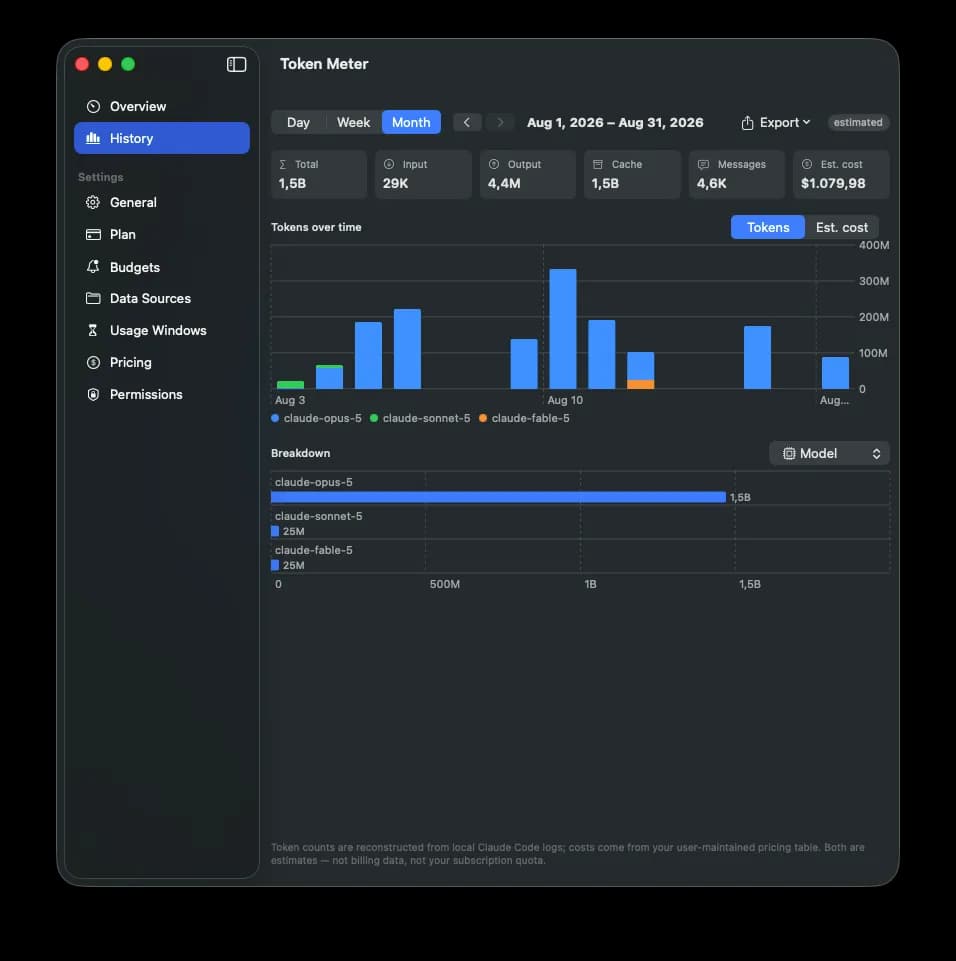This screenshot has height=961, width=956.
Task: Click the red close window button
Action: pyautogui.click(x=82, y=64)
